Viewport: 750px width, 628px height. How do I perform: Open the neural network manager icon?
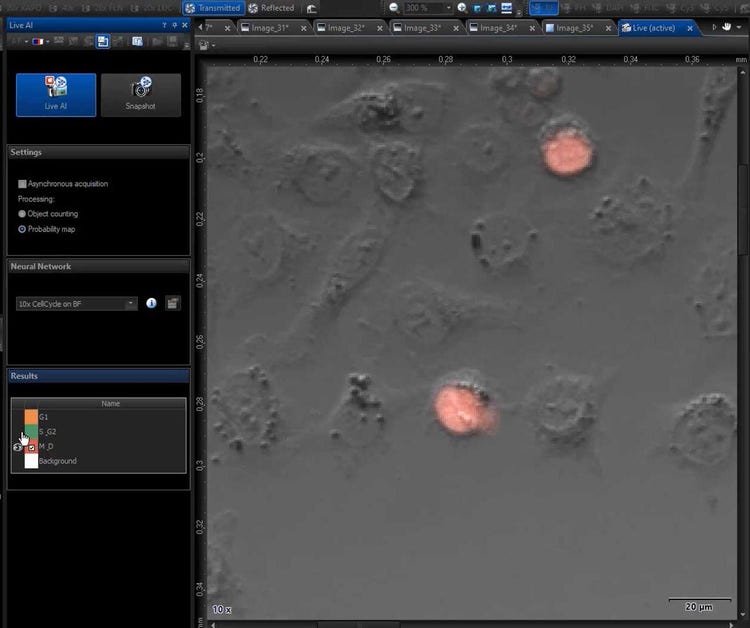click(x=172, y=303)
